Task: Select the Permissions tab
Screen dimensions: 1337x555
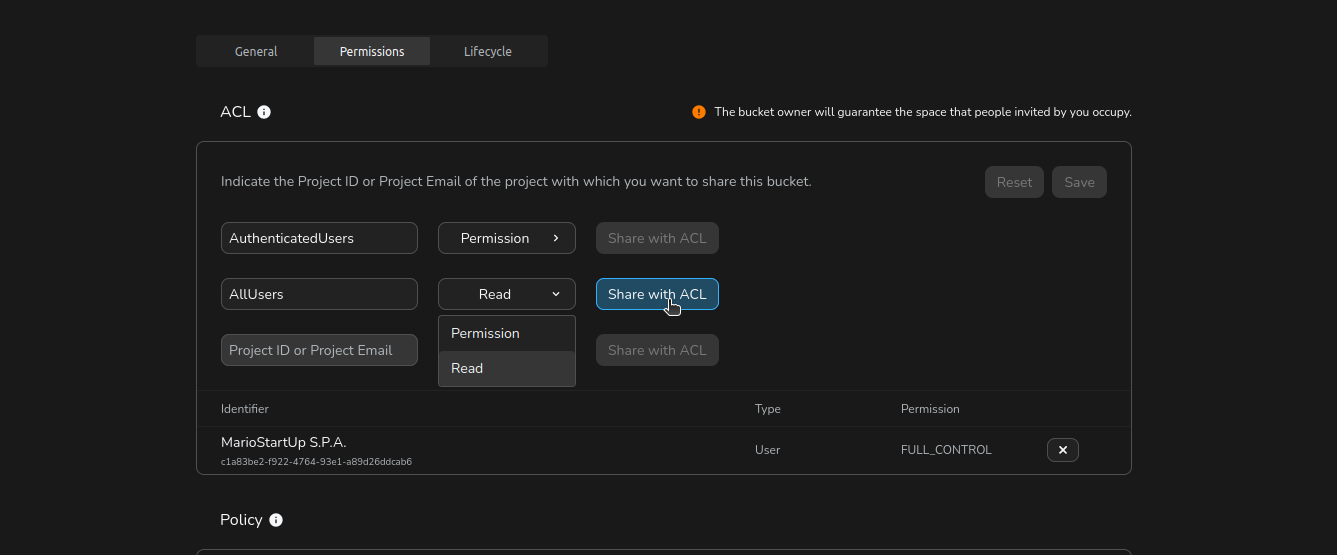Action: tap(372, 51)
